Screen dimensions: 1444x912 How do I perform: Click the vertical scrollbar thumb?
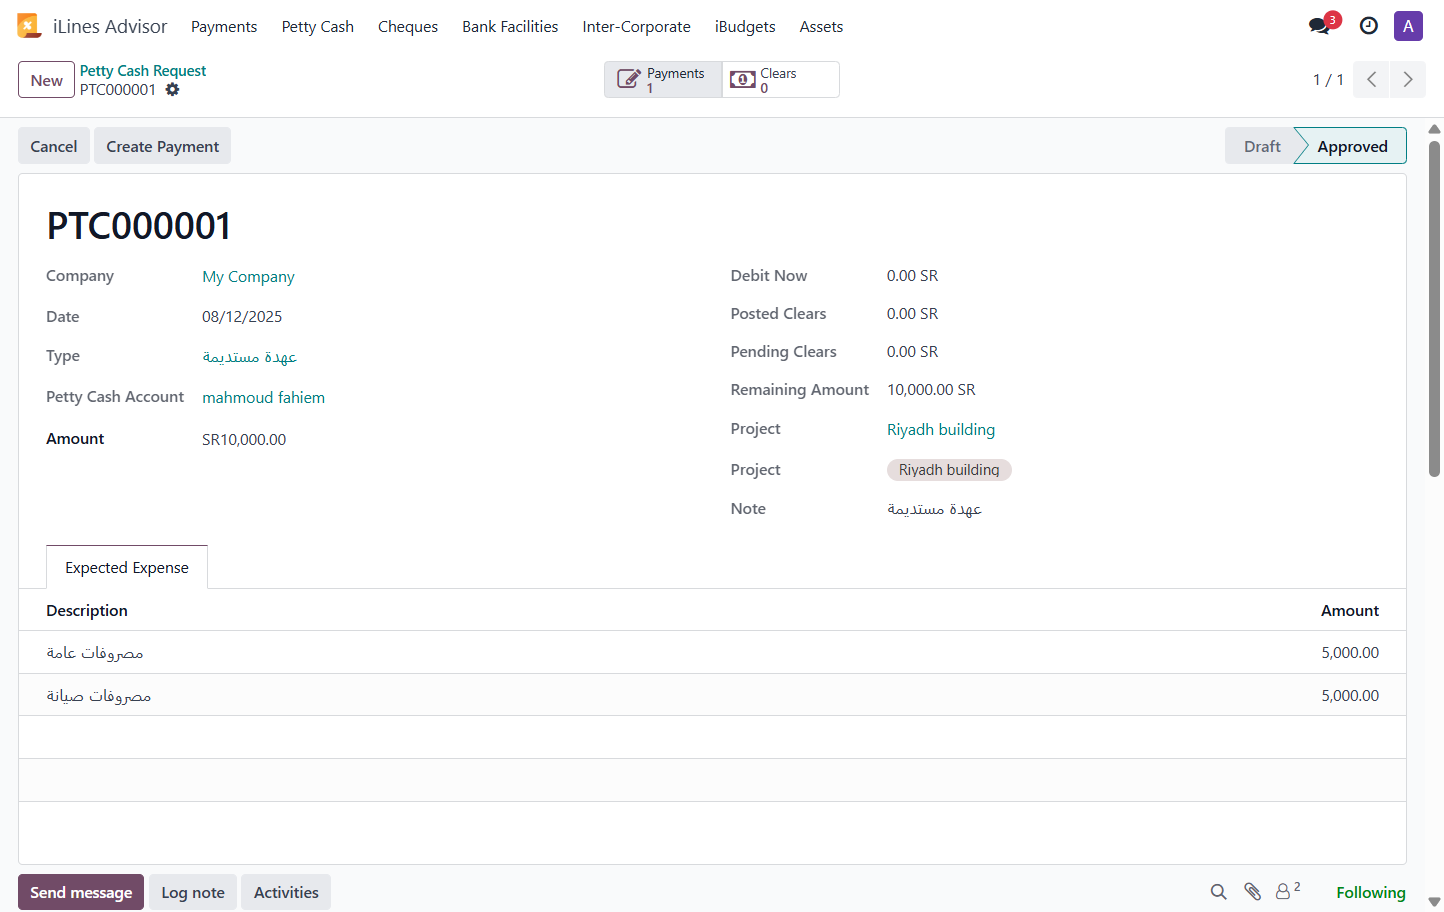coord(1434,310)
